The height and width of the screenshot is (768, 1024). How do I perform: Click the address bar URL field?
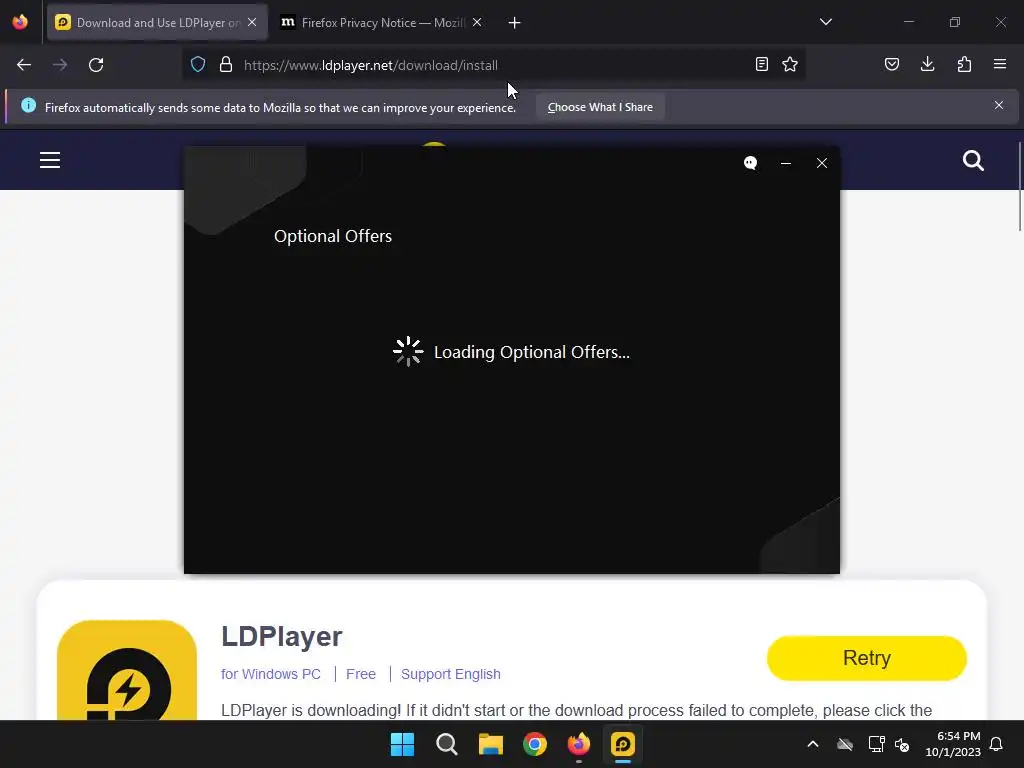point(496,65)
